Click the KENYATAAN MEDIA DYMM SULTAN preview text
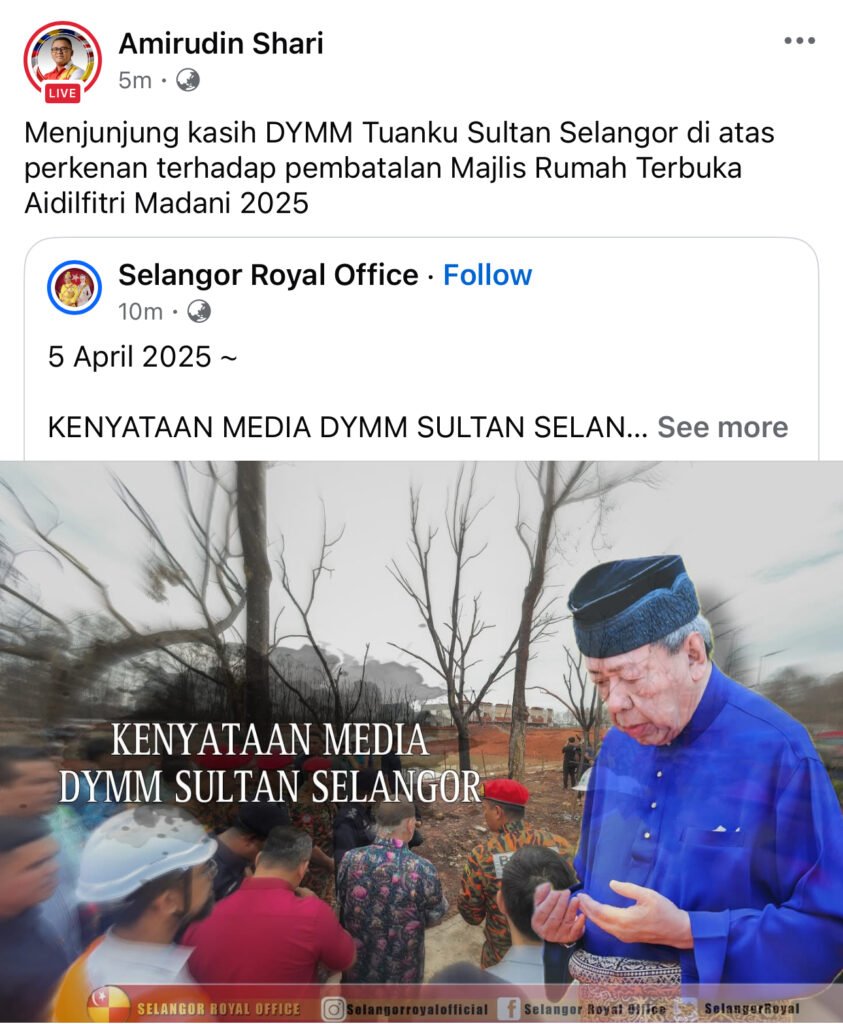The width and height of the screenshot is (843, 1024). (x=347, y=427)
